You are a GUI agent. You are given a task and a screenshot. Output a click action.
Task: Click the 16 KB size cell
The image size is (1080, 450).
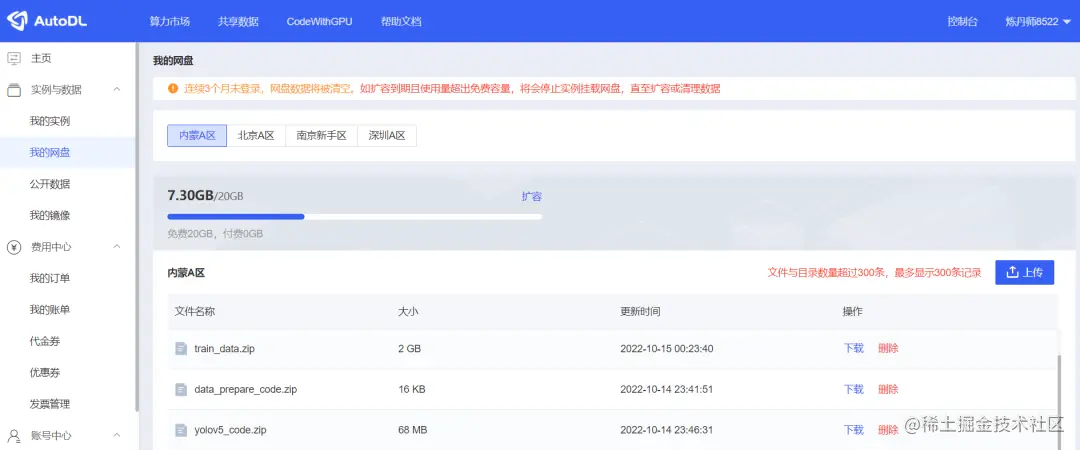[x=412, y=389]
